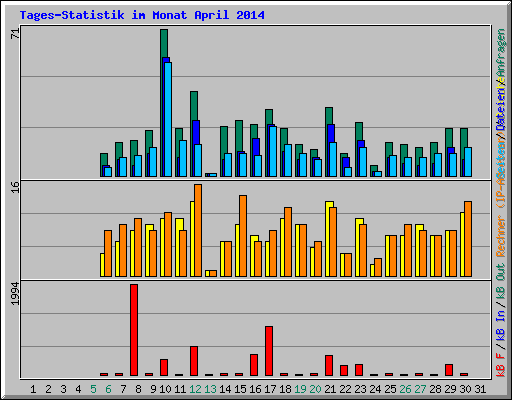This screenshot has height=400, width=512.
Task: Click day label '14' on the x-axis
Action: point(225,389)
